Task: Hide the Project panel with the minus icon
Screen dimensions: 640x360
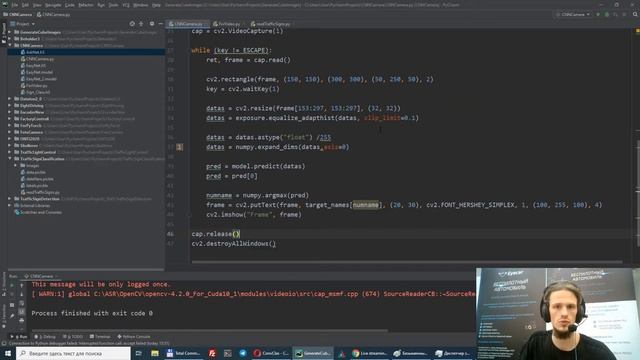Action: tap(160, 24)
